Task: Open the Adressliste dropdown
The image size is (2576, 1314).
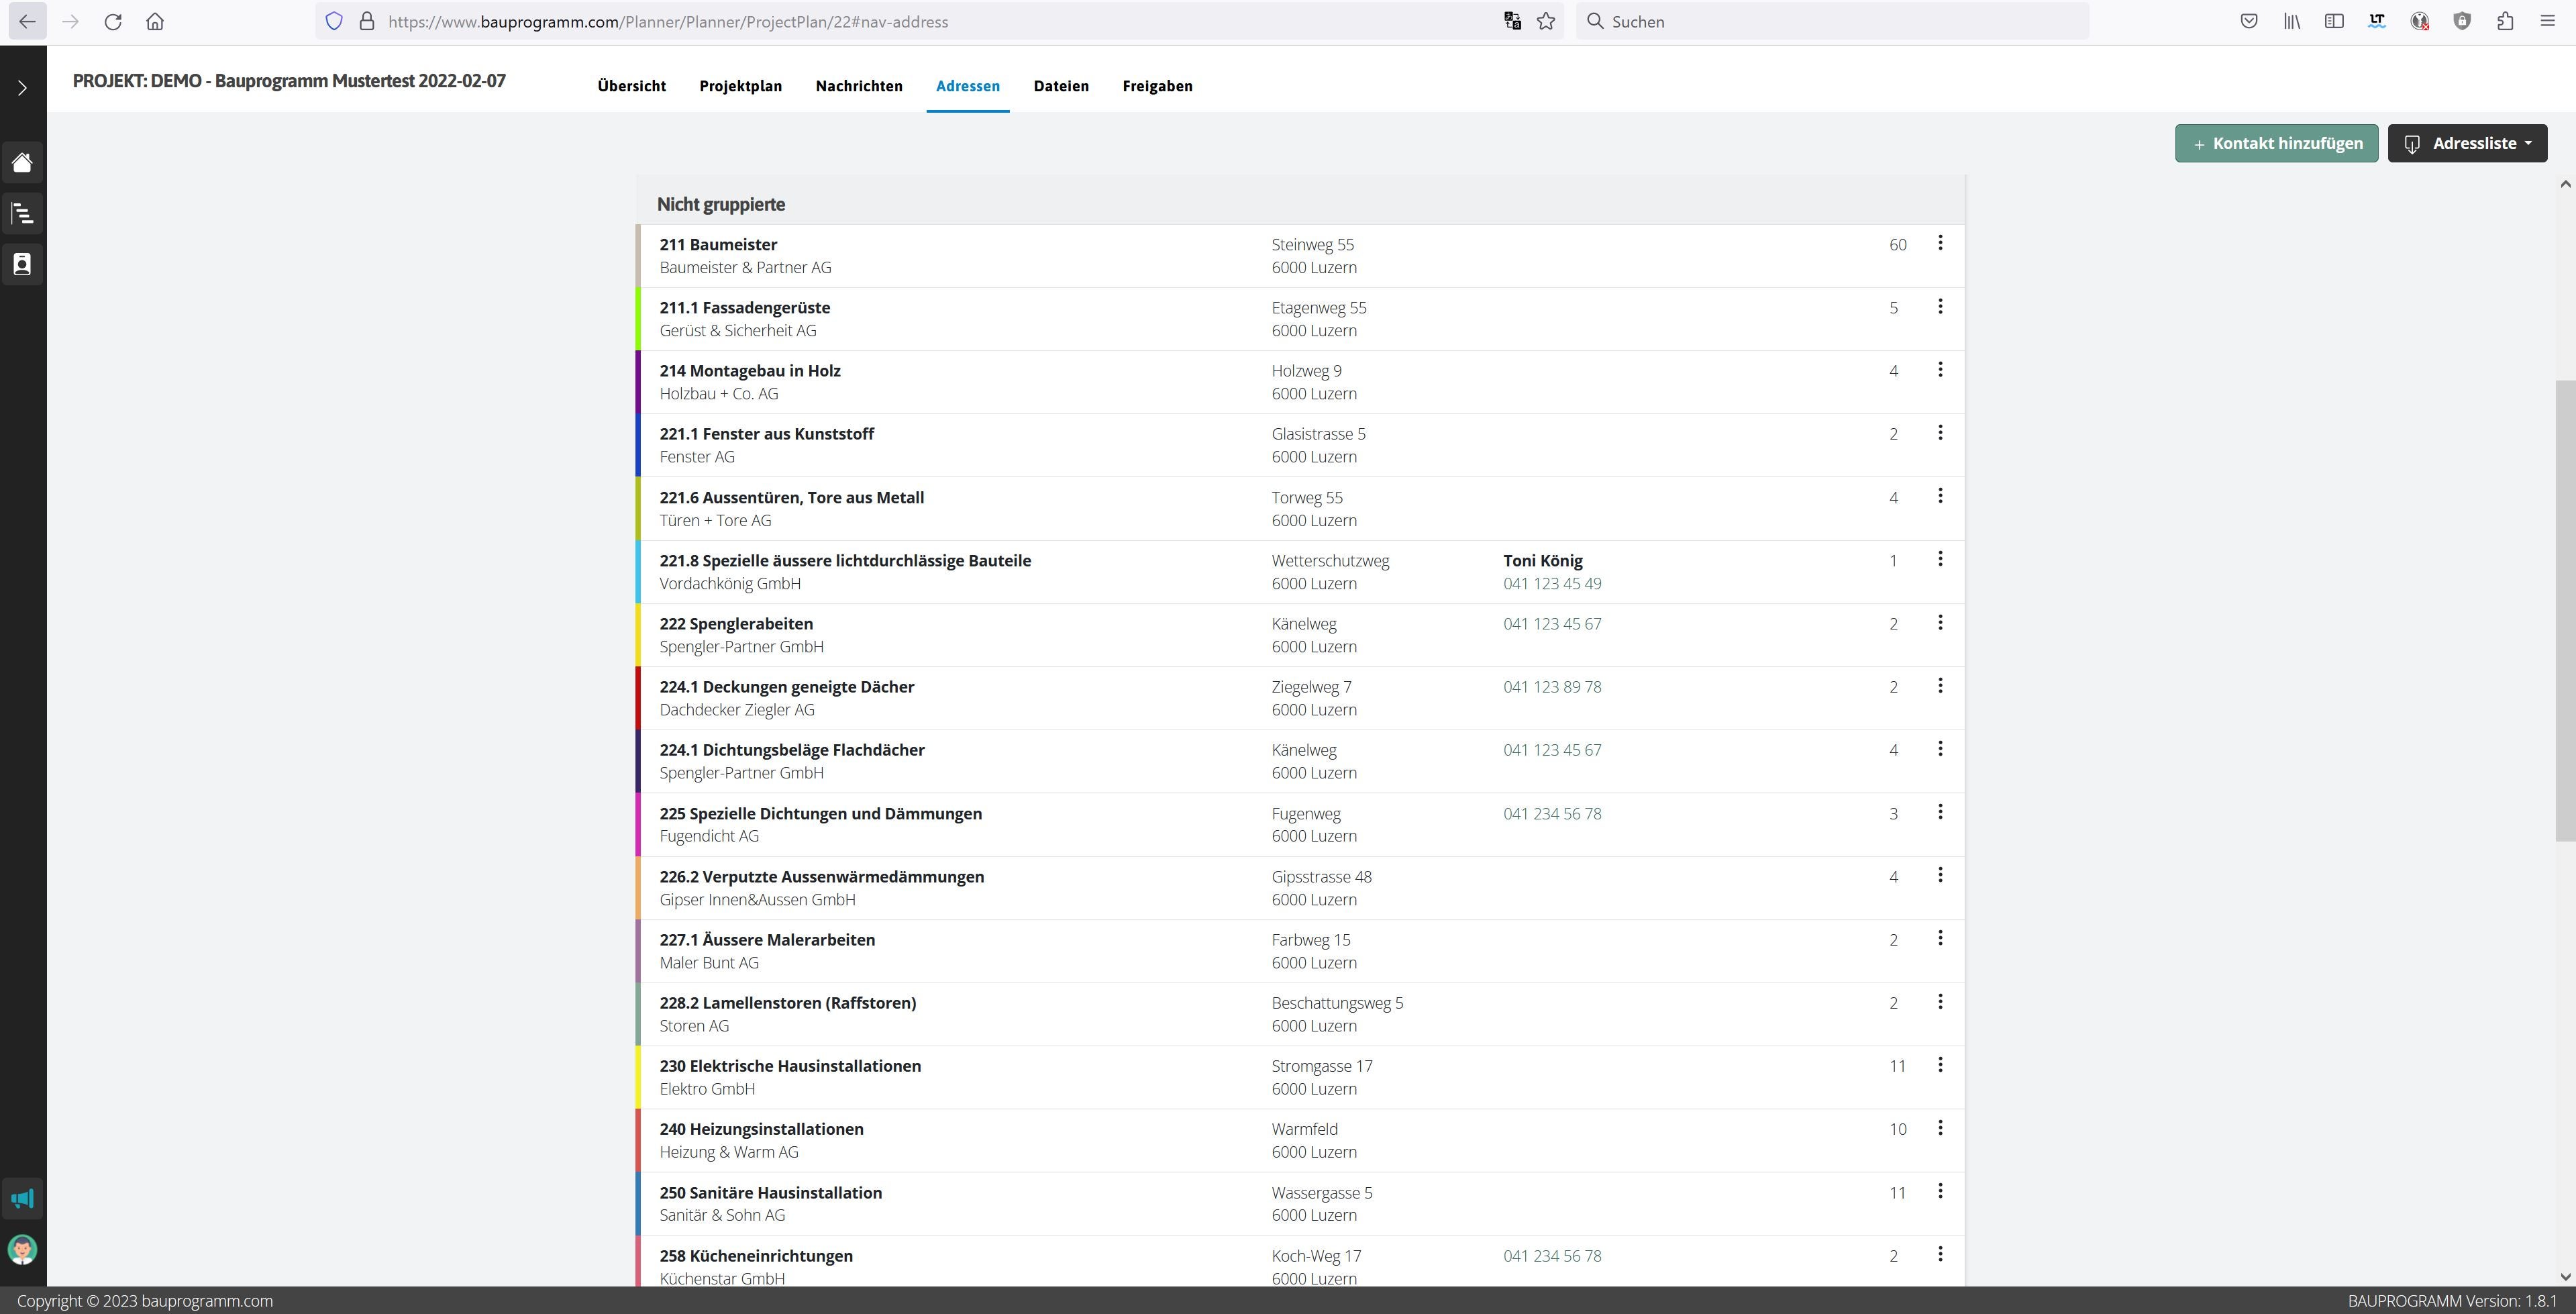Action: tap(2467, 143)
